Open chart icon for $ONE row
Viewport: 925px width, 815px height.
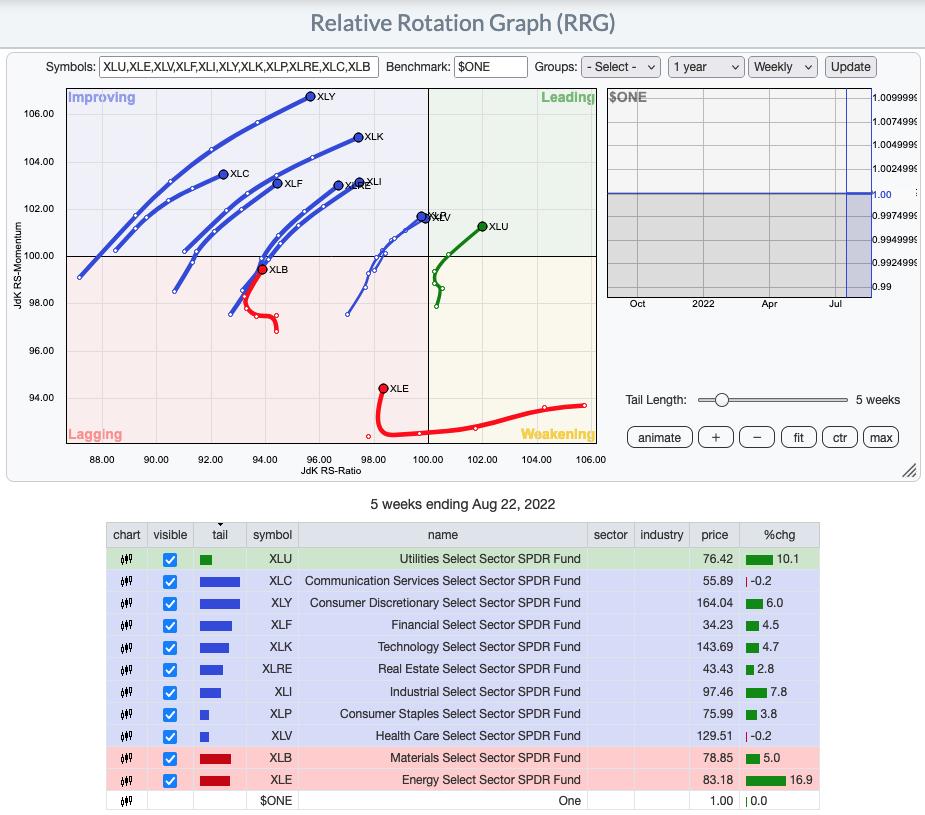(x=126, y=801)
